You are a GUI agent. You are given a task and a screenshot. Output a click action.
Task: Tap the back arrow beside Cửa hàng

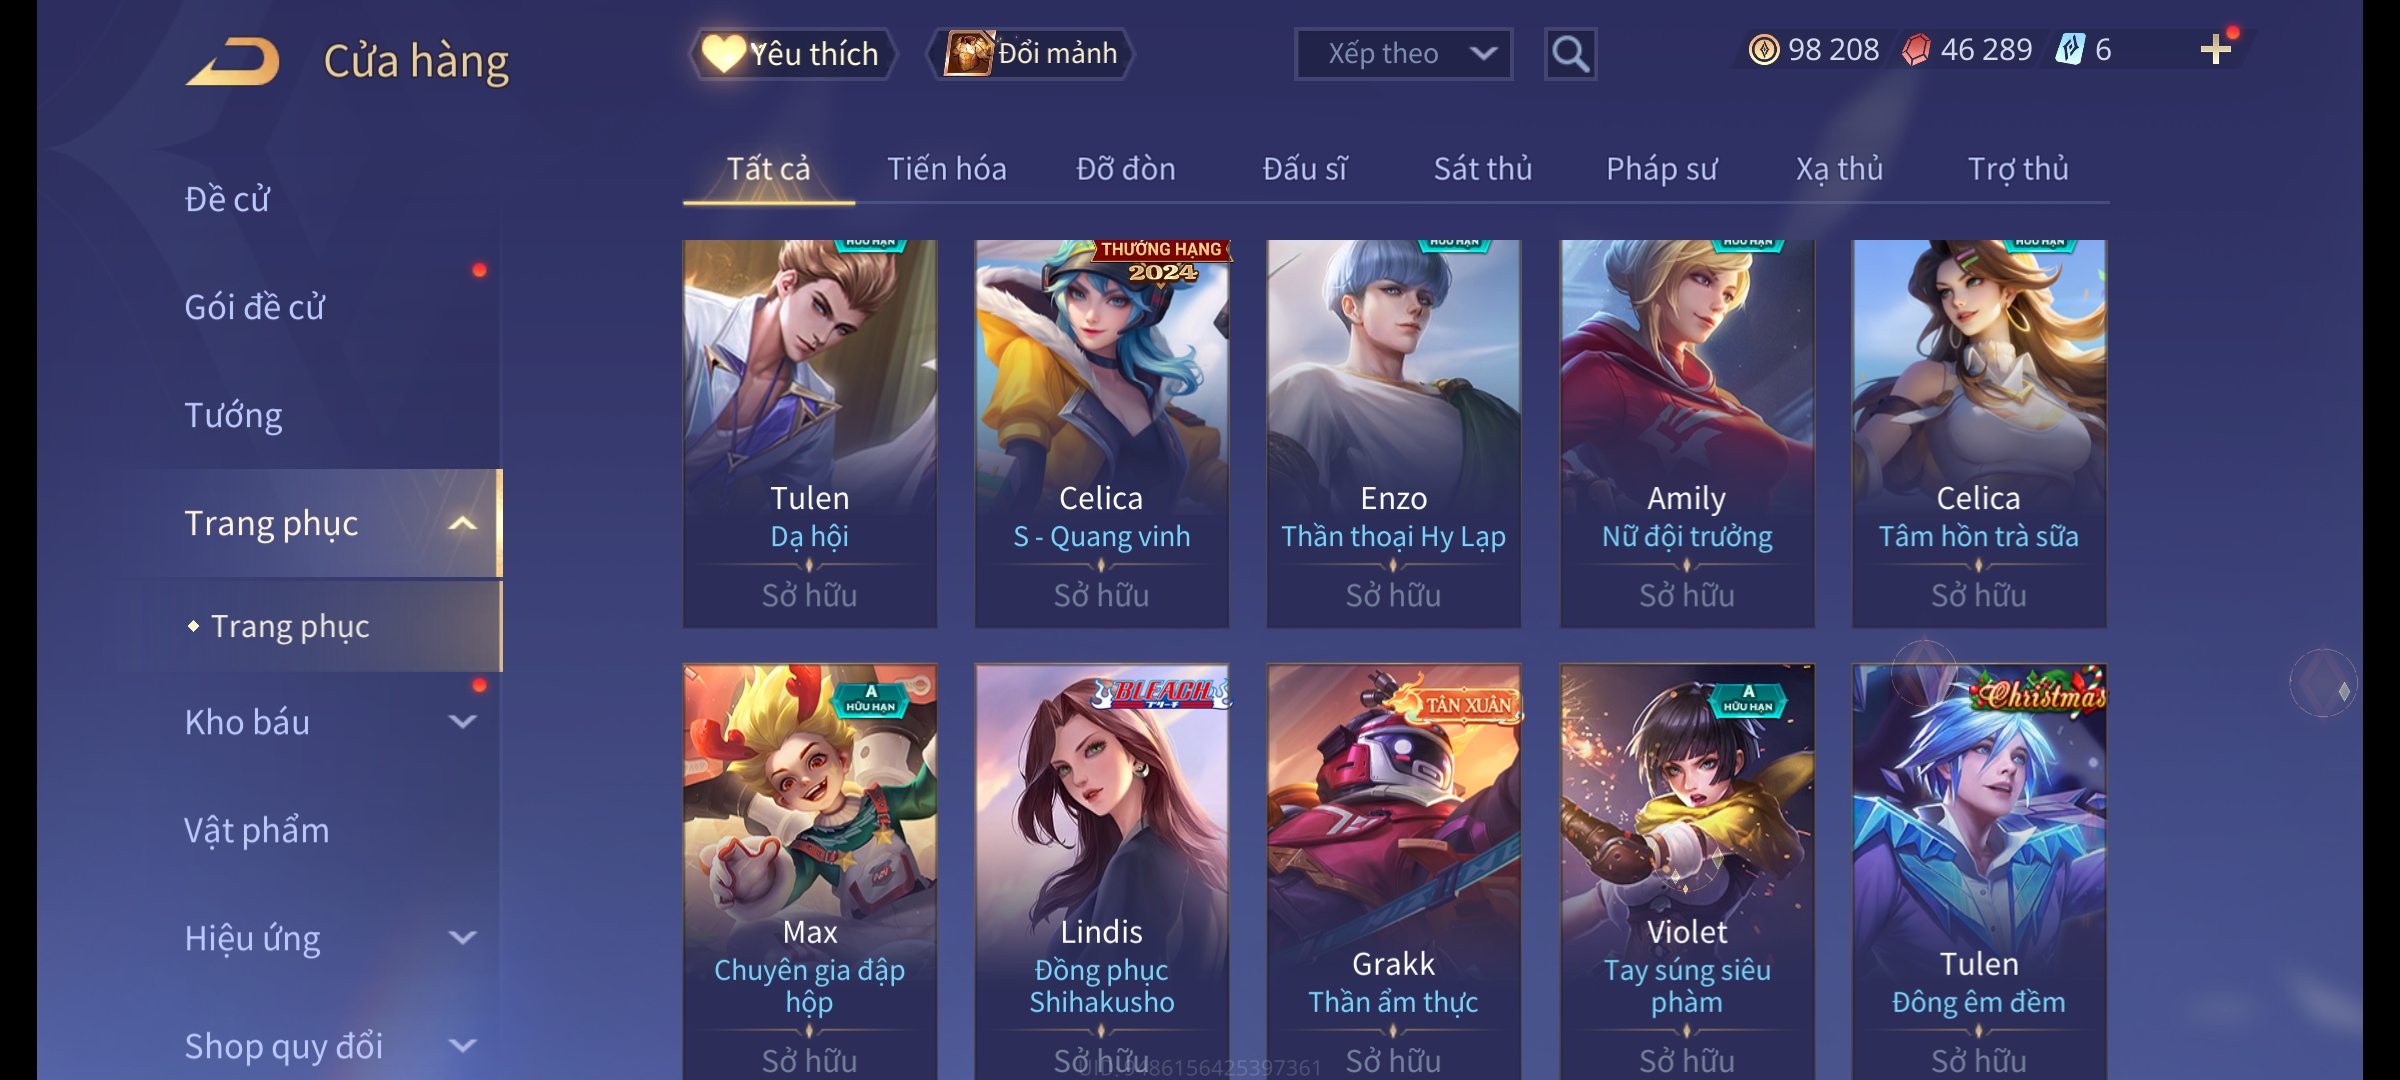(x=233, y=61)
